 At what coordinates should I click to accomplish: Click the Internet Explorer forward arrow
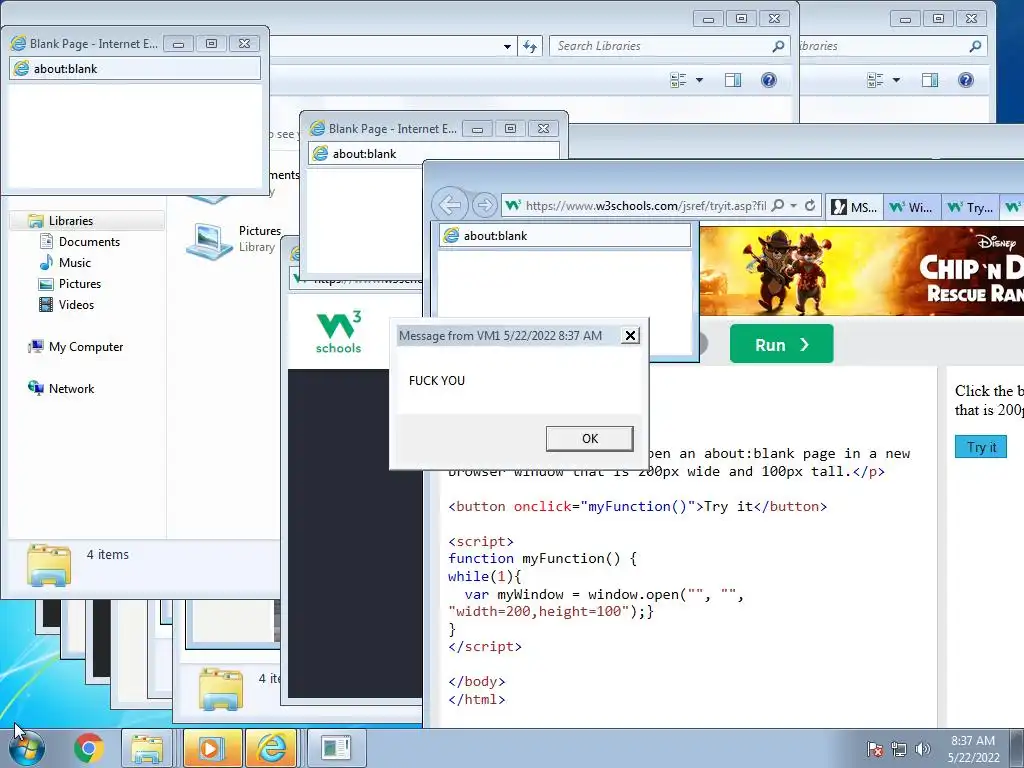coord(484,205)
